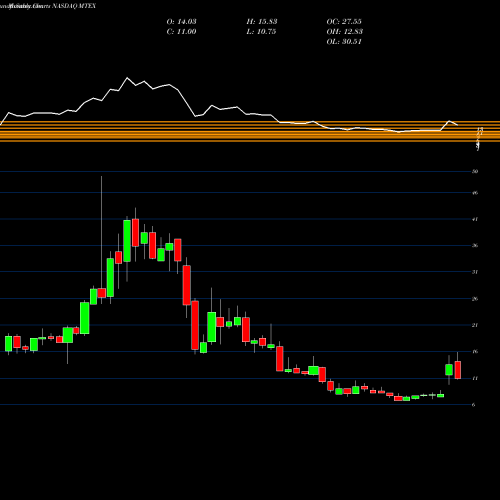Image resolution: width=500 pixels, height=500 pixels.
Task: Click the 11 price axis label
Action: pyautogui.click(x=475, y=378)
